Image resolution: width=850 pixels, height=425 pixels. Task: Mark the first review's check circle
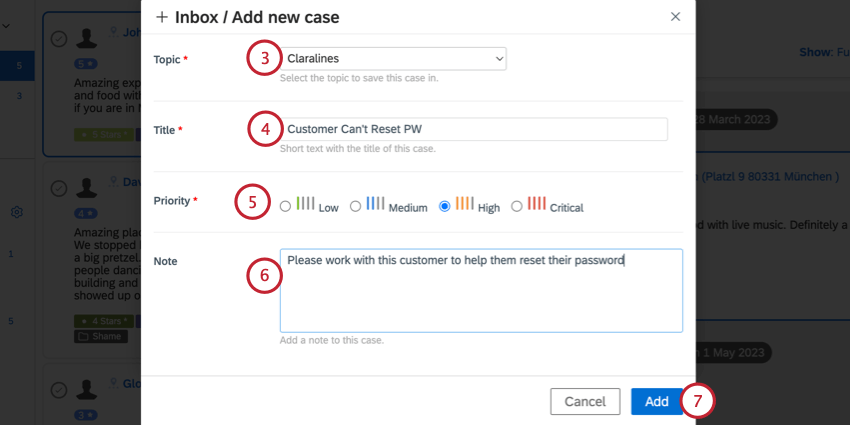(59, 38)
